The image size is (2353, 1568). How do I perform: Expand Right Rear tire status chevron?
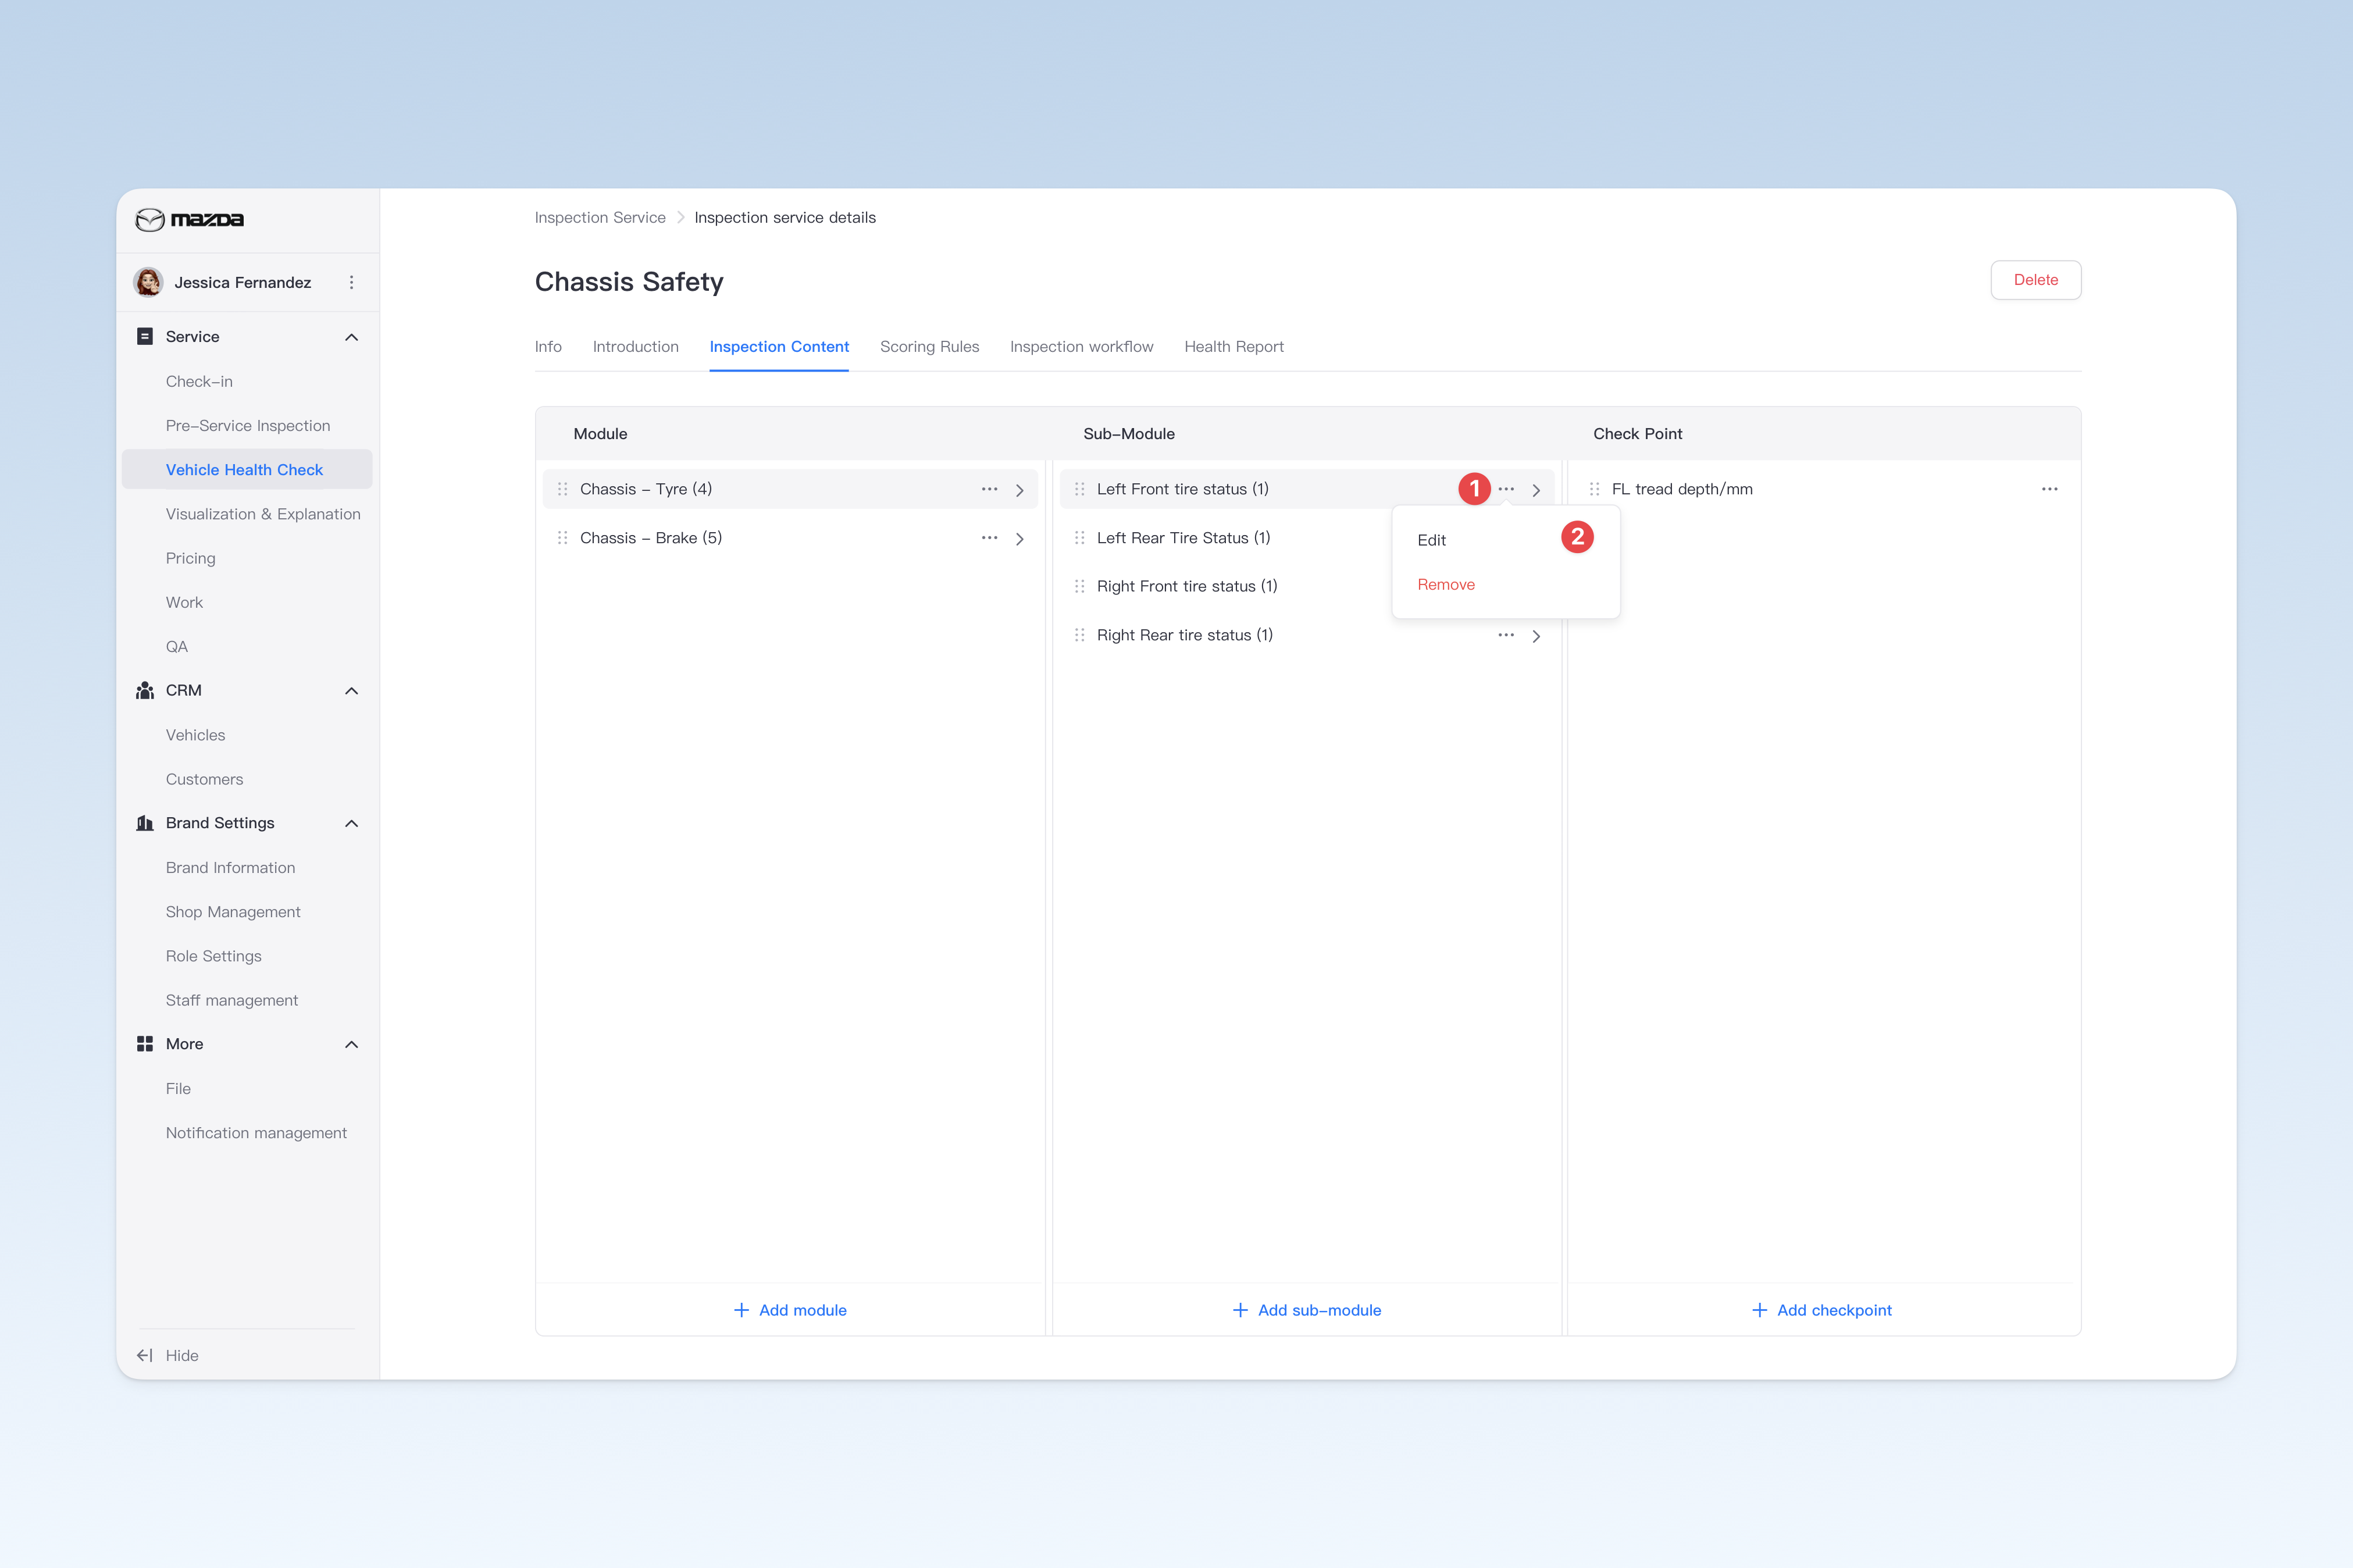[x=1536, y=636]
